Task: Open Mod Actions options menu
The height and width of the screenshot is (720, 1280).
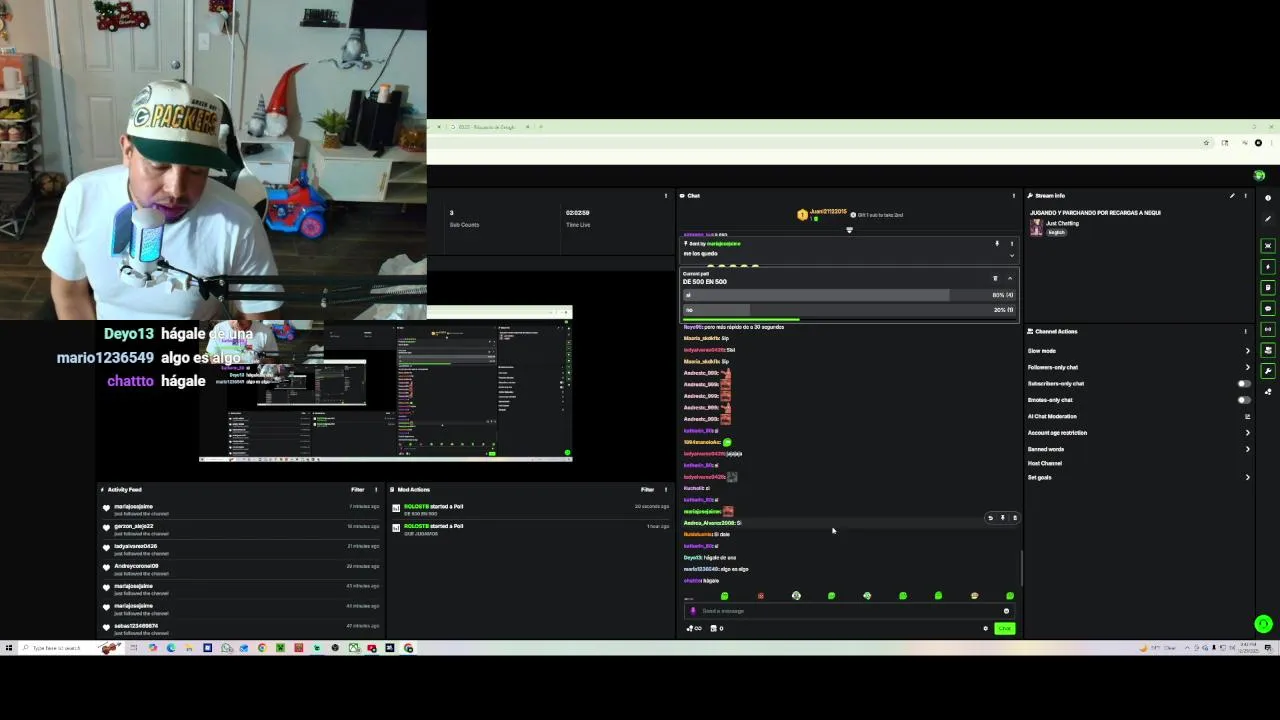Action: tap(666, 490)
